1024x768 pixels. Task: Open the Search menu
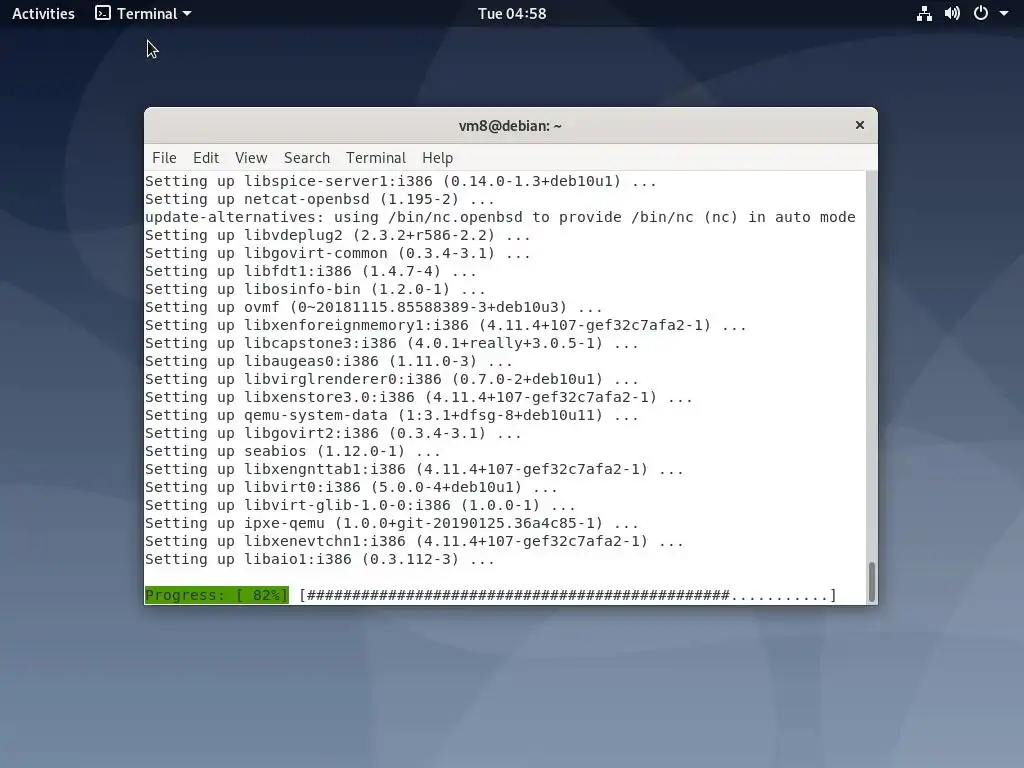point(307,157)
